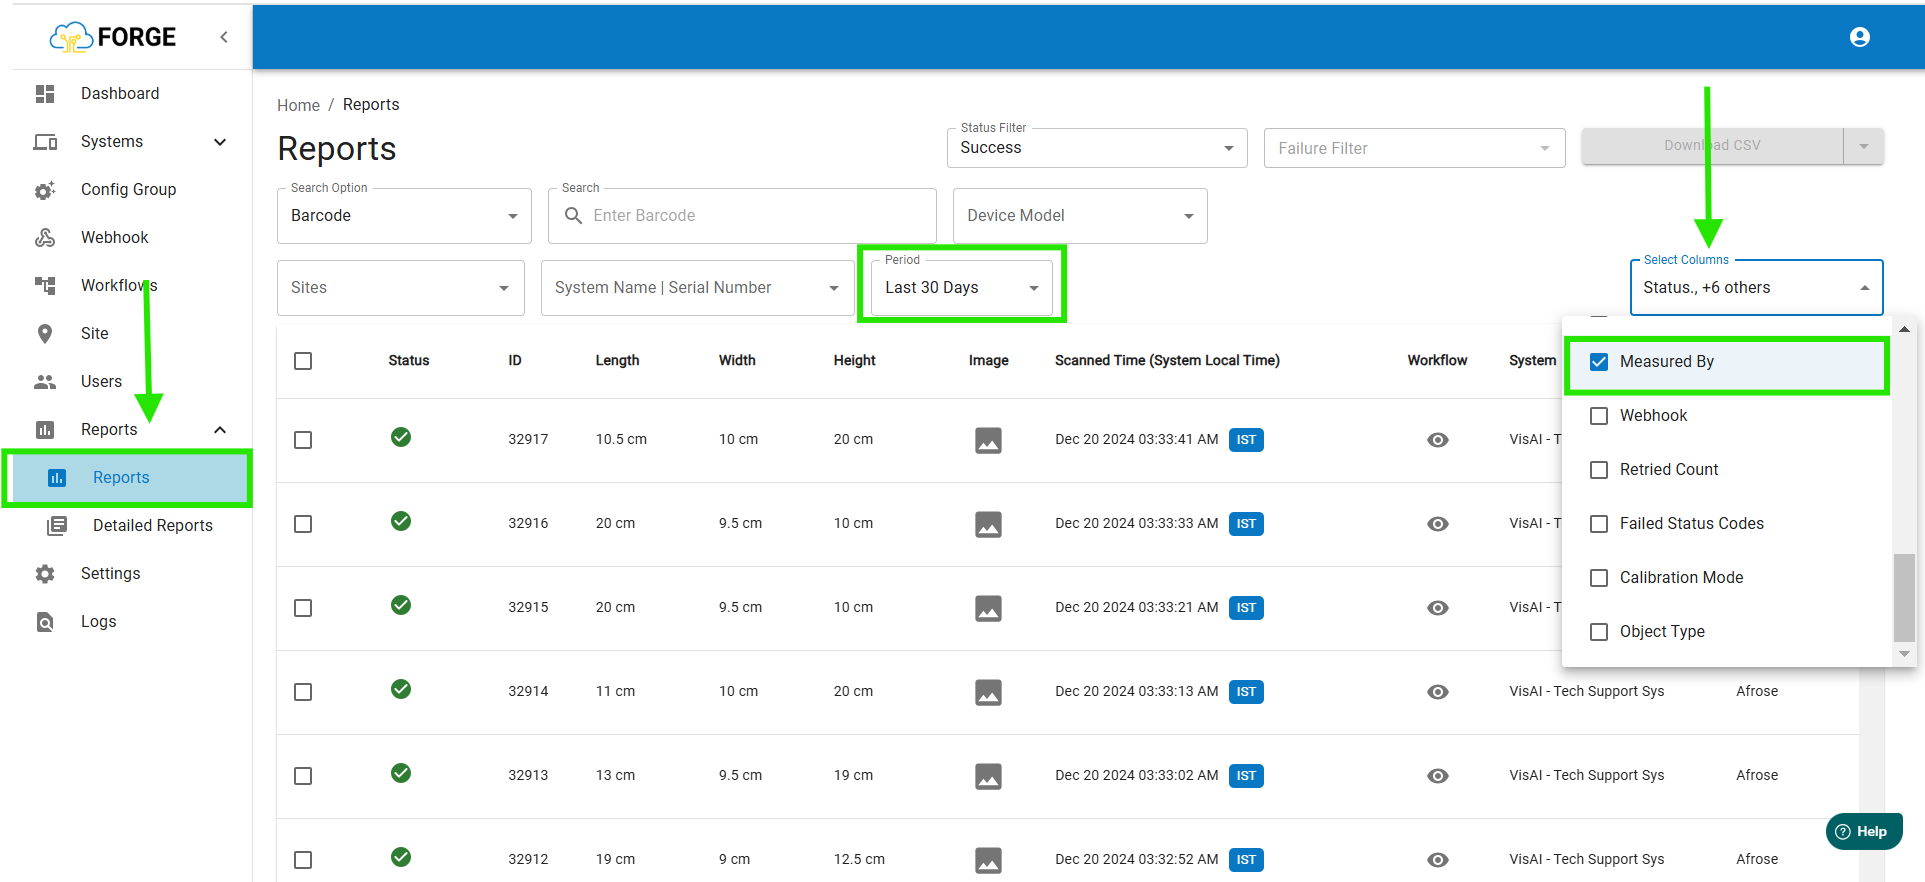Click the IST timezone badge for report 32915
1925x882 pixels.
coord(1245,608)
